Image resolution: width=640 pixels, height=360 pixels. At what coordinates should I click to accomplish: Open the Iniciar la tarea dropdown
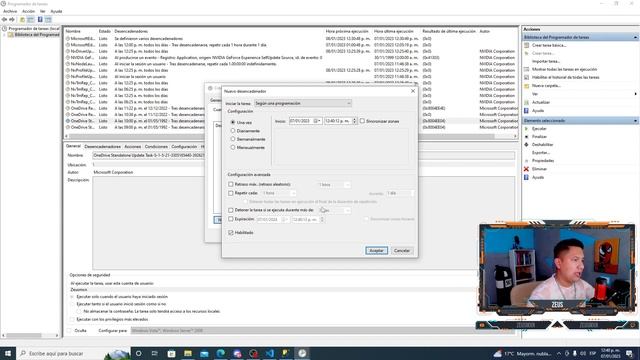[302, 103]
